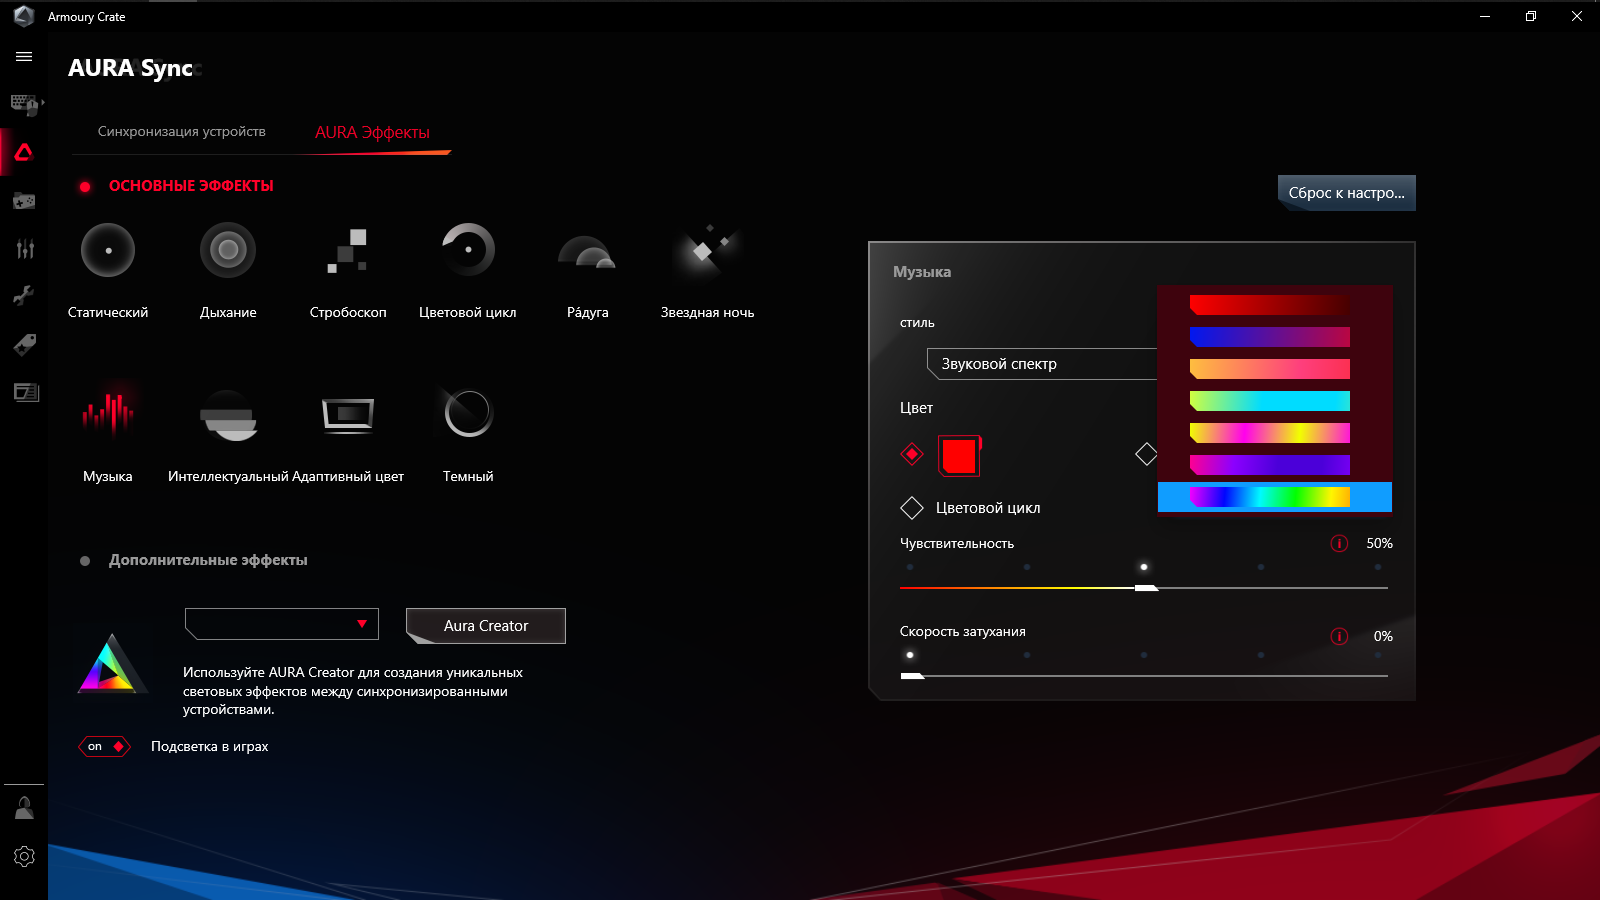Screen dimensions: 1600x900
Task: Select the single color radio beside red swatch
Action: point(912,454)
